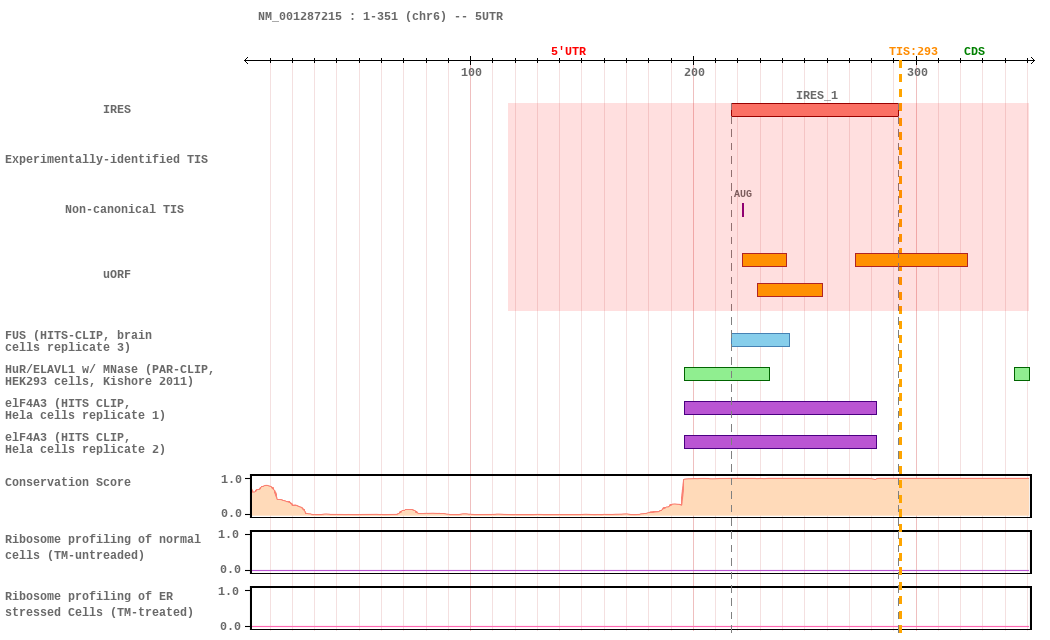The height and width of the screenshot is (640, 1050).
Task: Click the wide green HuR/ELAVL1 binding bar
Action: 726,374
